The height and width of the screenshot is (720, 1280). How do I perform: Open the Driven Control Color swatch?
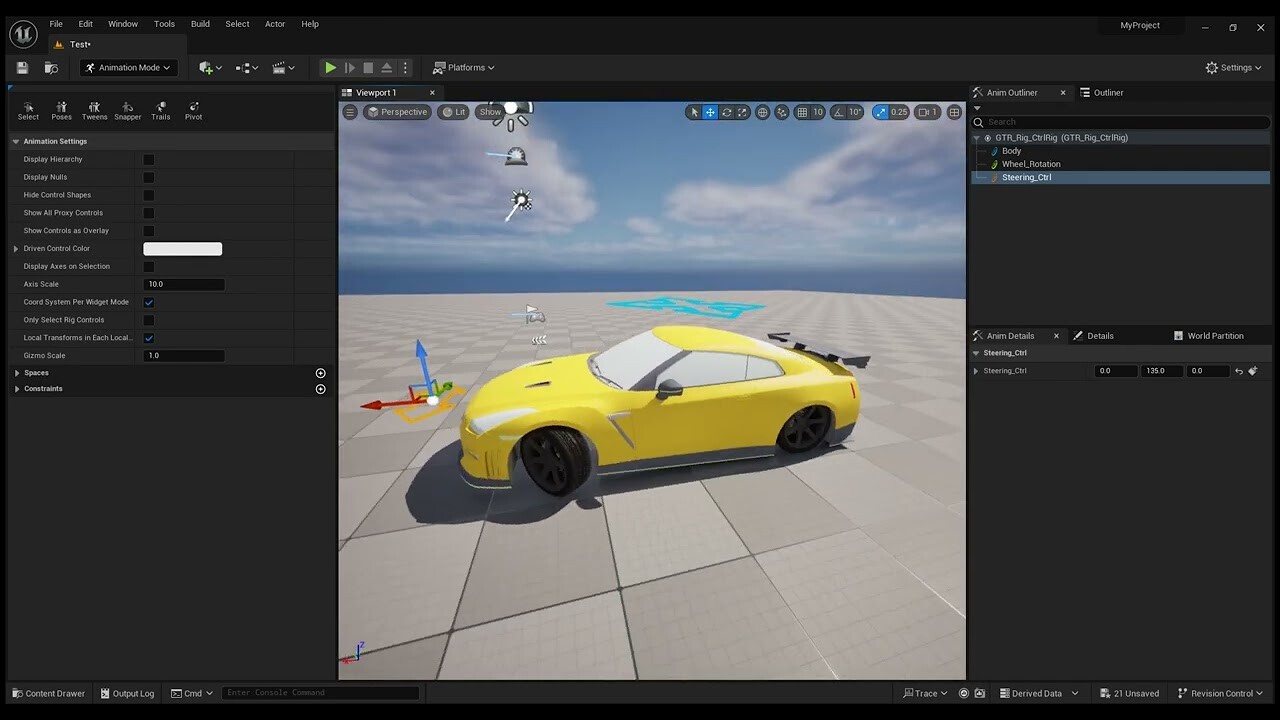pos(182,248)
